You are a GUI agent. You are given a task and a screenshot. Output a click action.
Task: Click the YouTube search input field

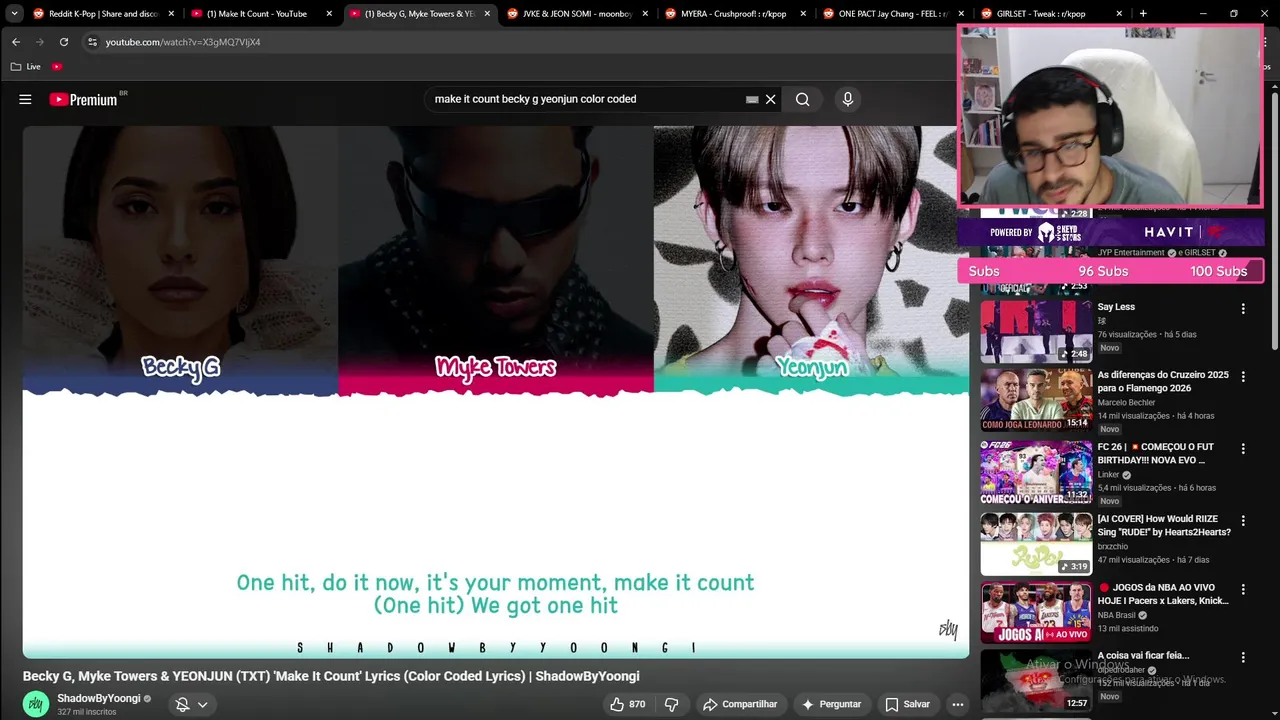[585, 99]
